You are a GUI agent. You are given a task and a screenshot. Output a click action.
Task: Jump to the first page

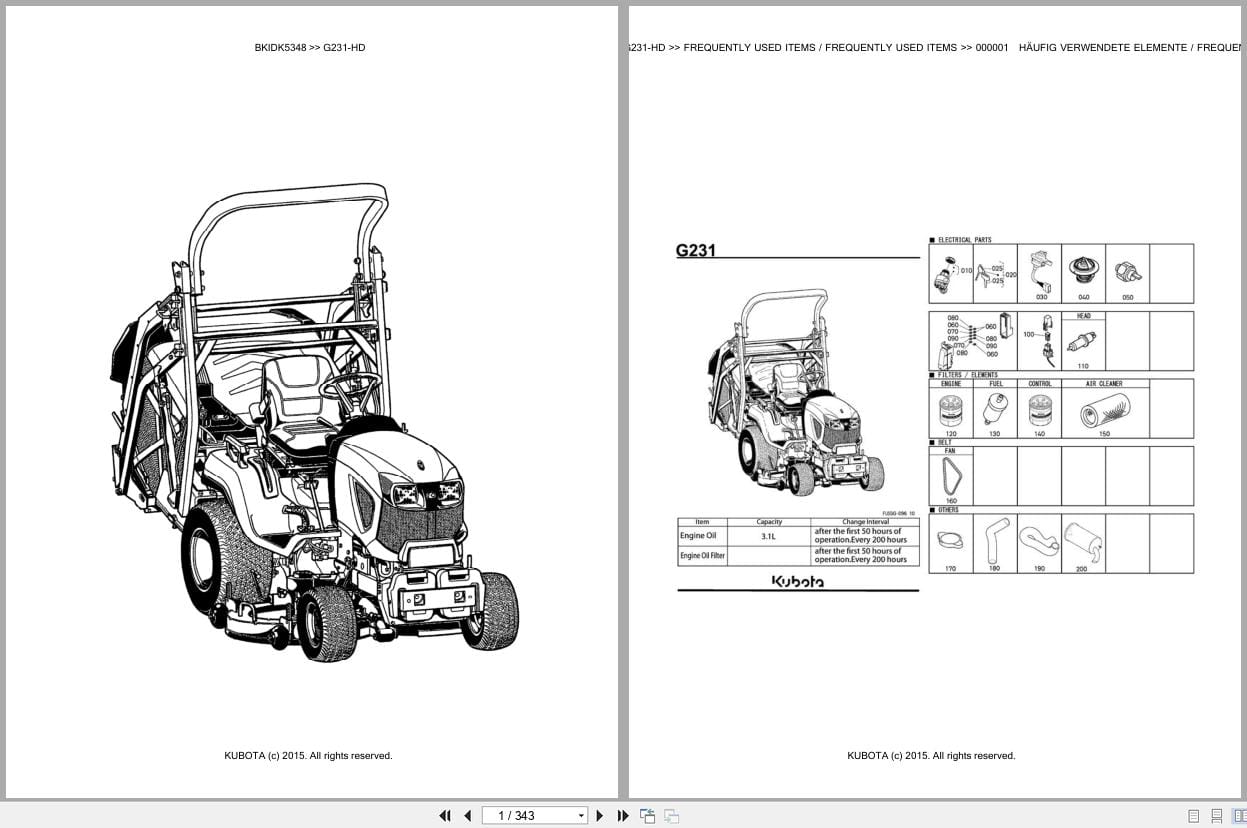pyautogui.click(x=445, y=816)
